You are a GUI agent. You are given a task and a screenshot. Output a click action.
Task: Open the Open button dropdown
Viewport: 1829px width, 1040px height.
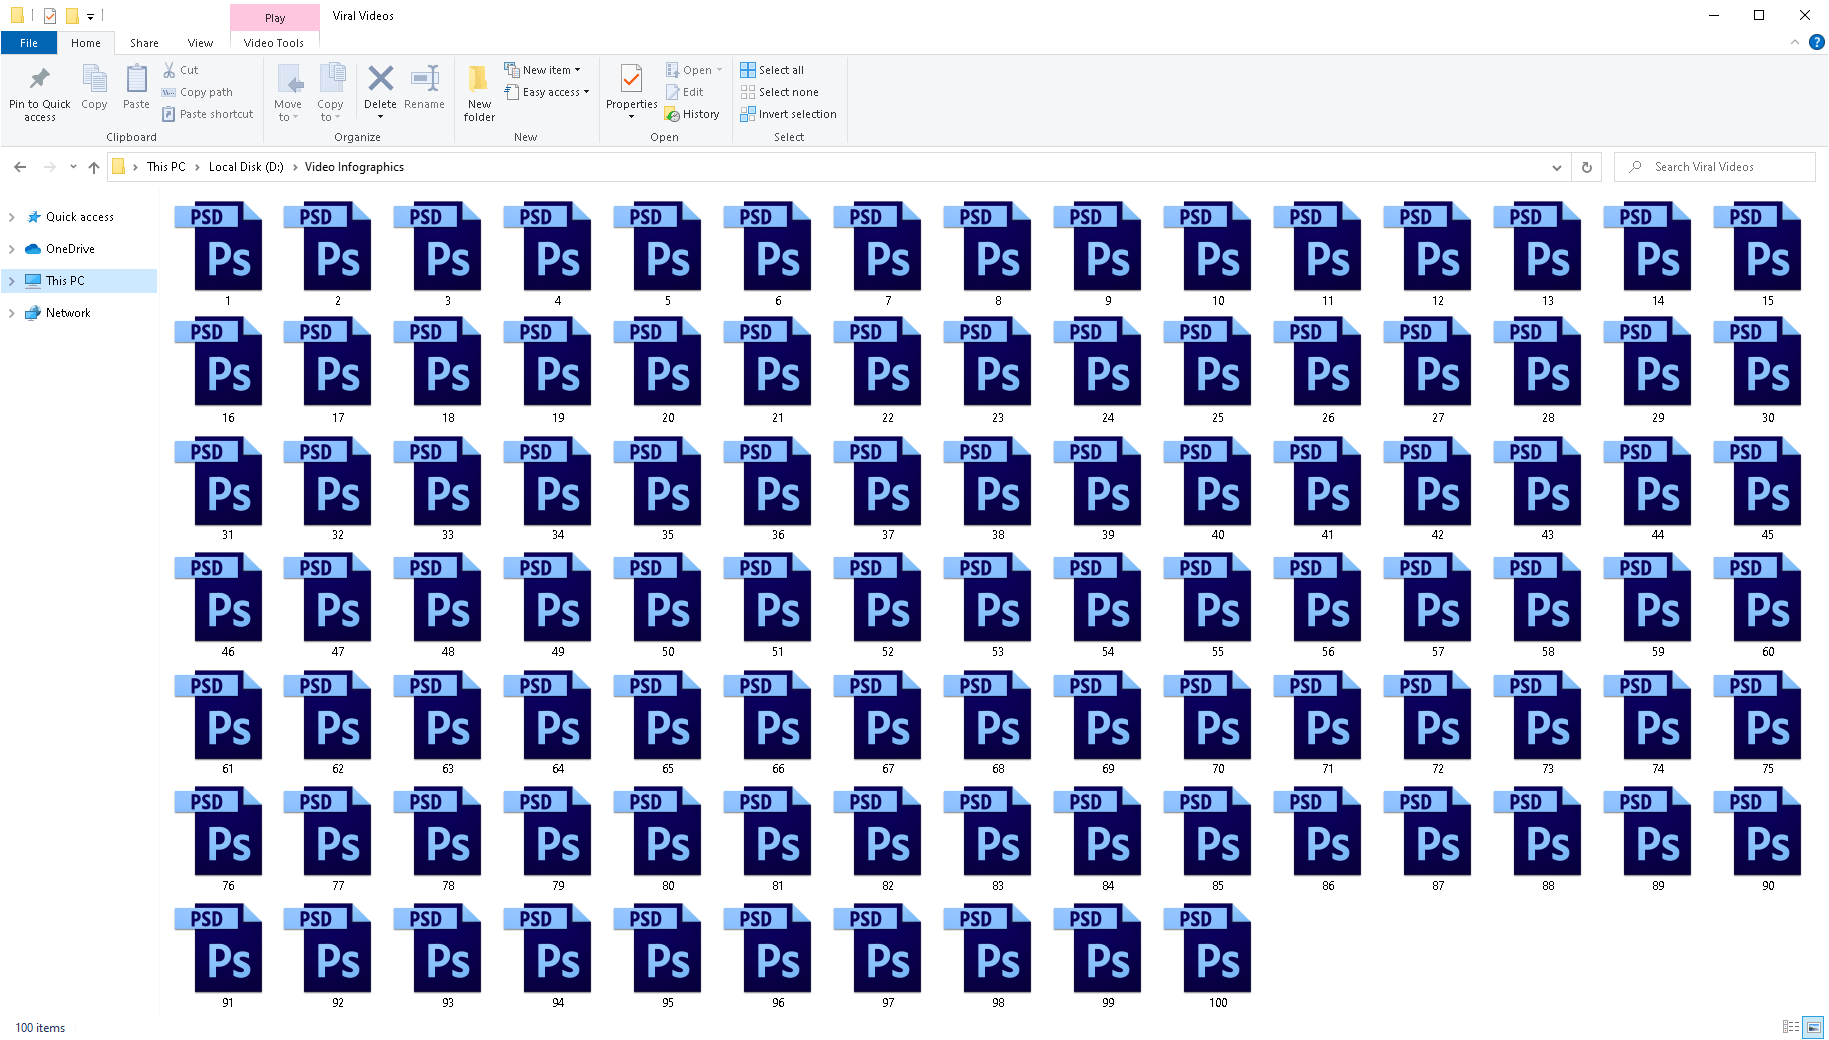point(719,70)
